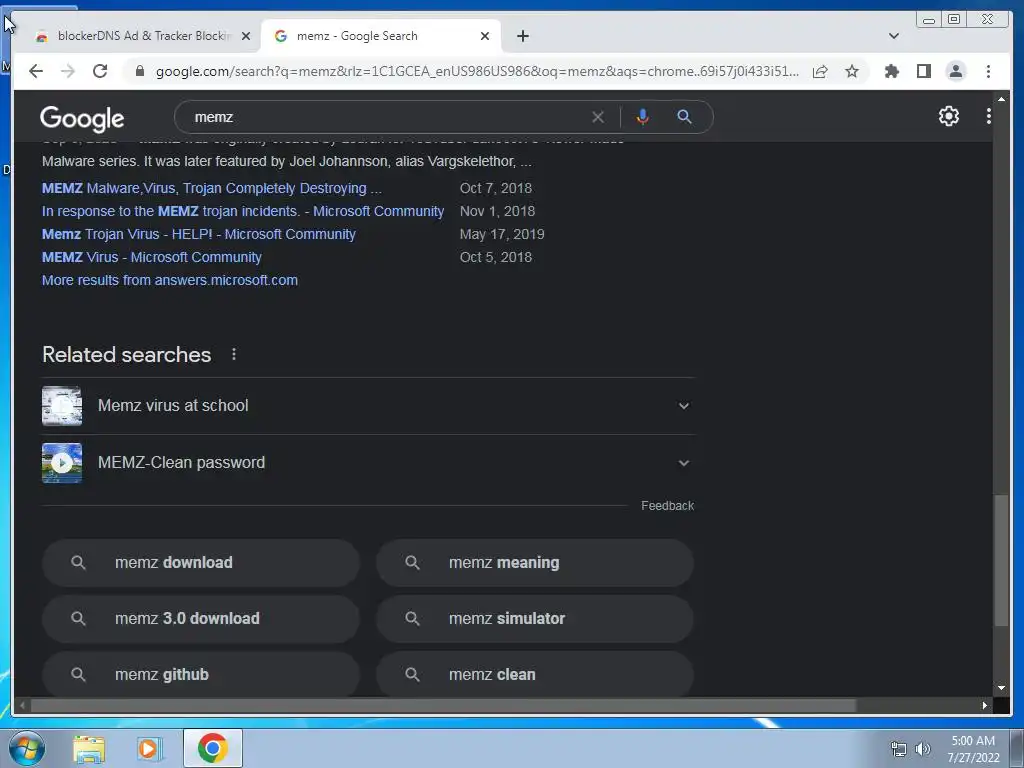This screenshot has width=1024, height=768.
Task: Click the Oct 7, 2018 date text
Action: [x=496, y=188]
